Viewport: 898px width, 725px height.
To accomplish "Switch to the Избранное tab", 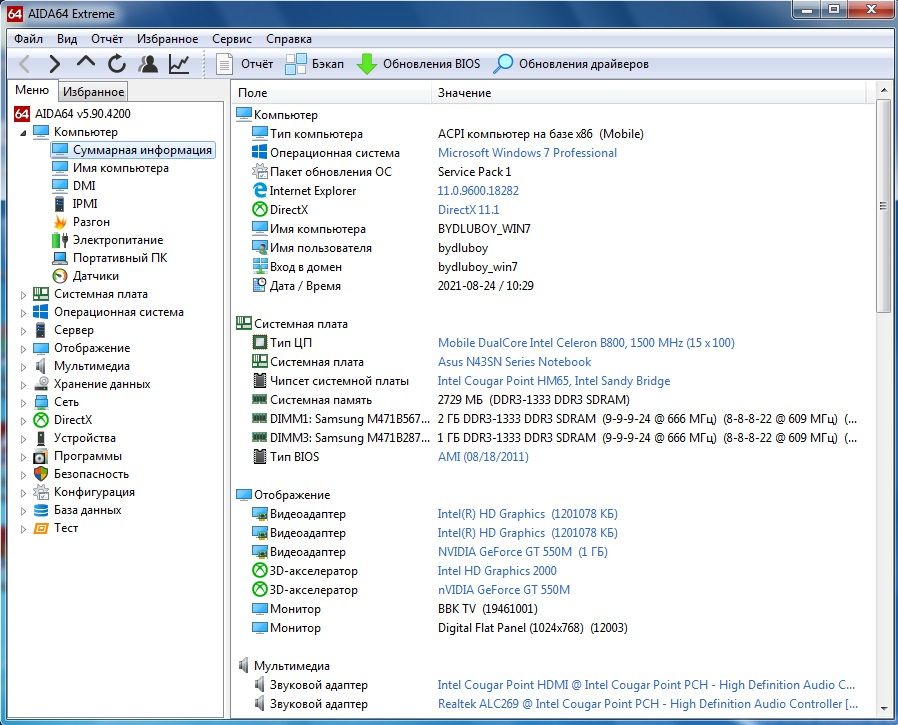I will click(x=93, y=92).
